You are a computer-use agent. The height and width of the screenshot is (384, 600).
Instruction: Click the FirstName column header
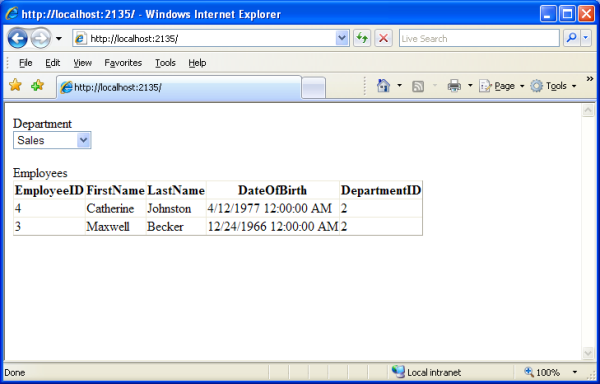[x=115, y=190]
